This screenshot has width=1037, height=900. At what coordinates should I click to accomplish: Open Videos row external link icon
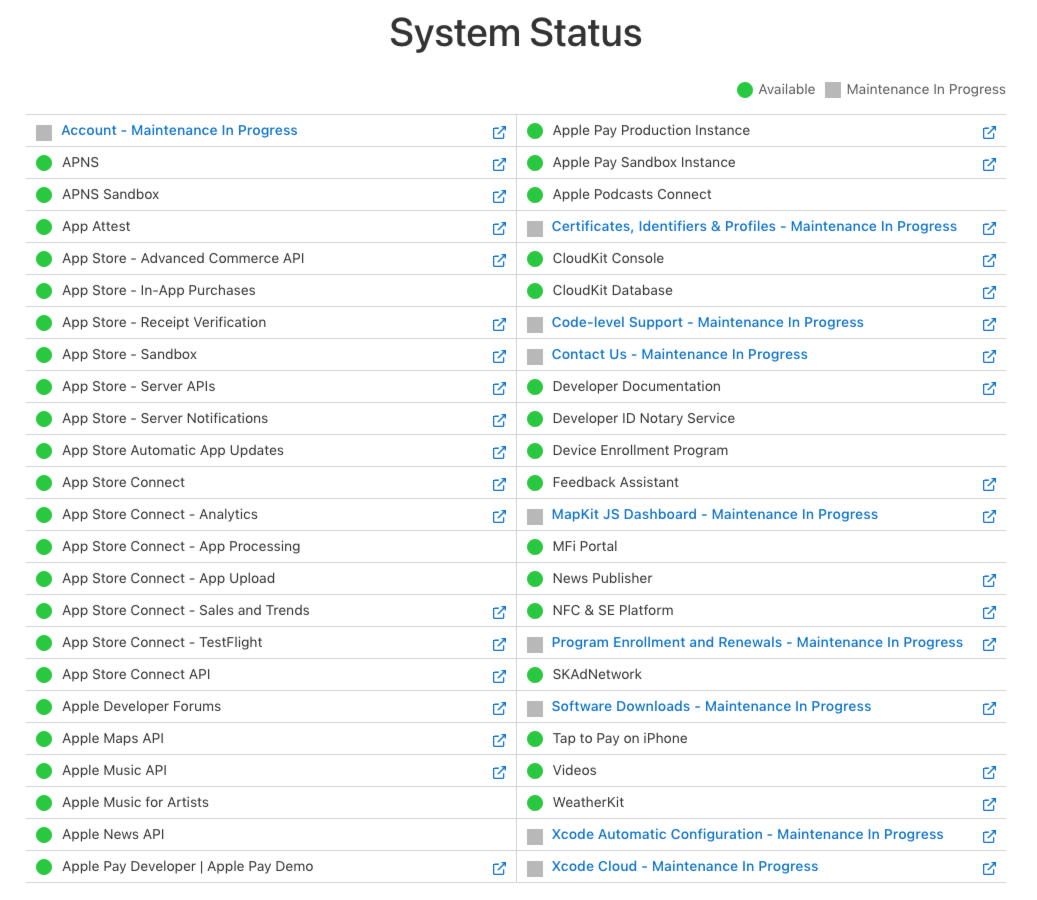click(989, 772)
